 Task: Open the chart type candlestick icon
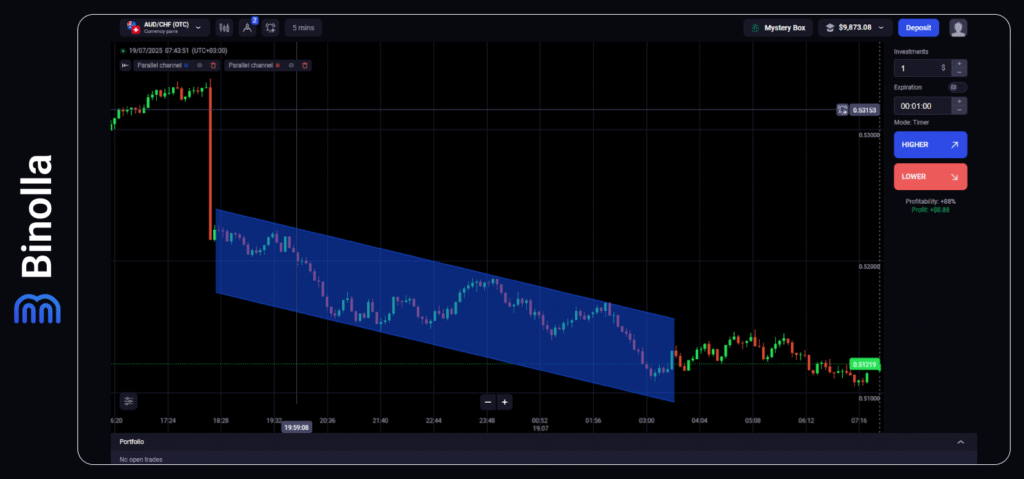point(224,28)
